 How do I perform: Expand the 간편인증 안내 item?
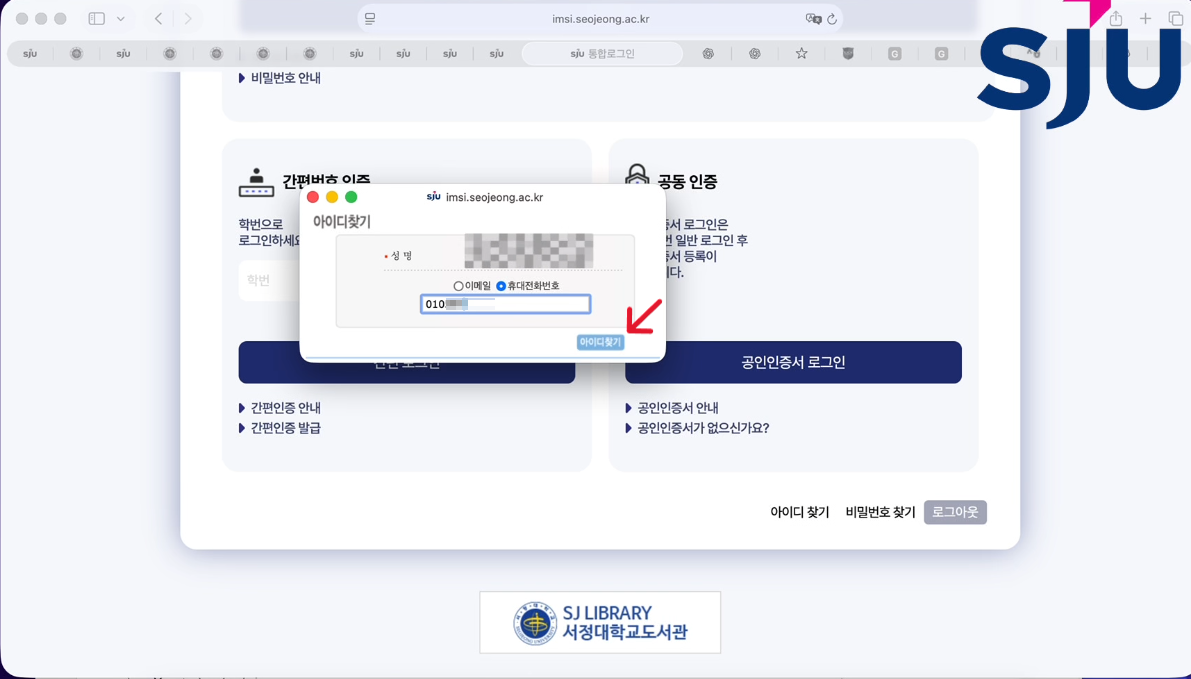tap(285, 408)
